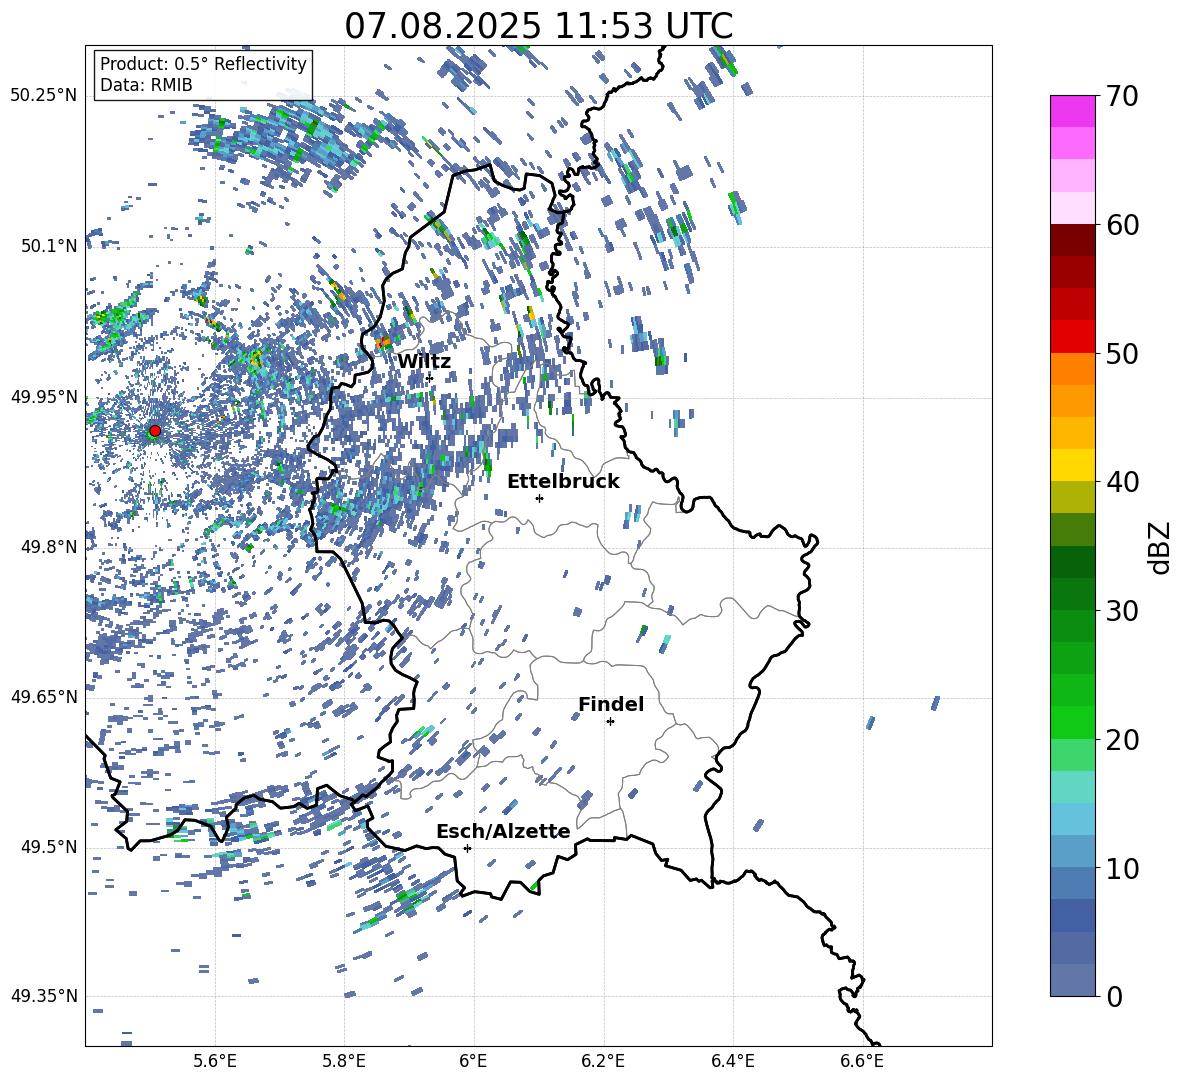Click the Wiltz station cross marker
The width and height of the screenshot is (1184, 1081).
point(429,377)
